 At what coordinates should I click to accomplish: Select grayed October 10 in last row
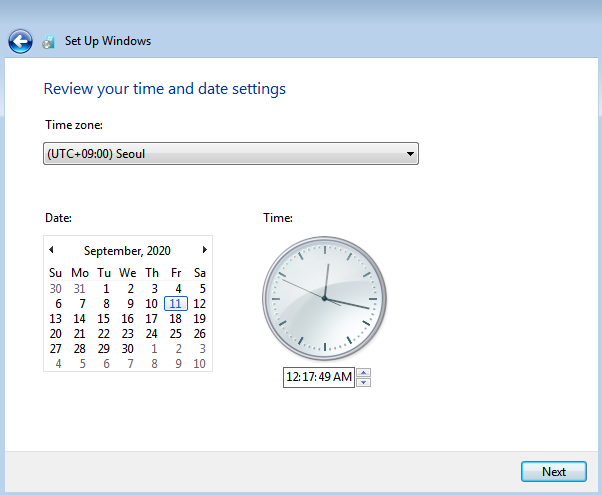tap(199, 364)
